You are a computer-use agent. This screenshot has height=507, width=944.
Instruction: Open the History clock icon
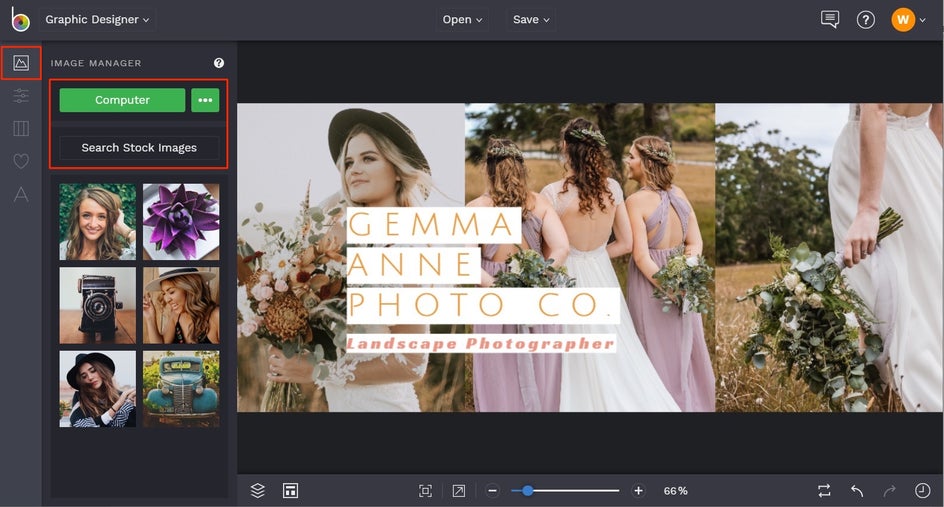[x=922, y=490]
